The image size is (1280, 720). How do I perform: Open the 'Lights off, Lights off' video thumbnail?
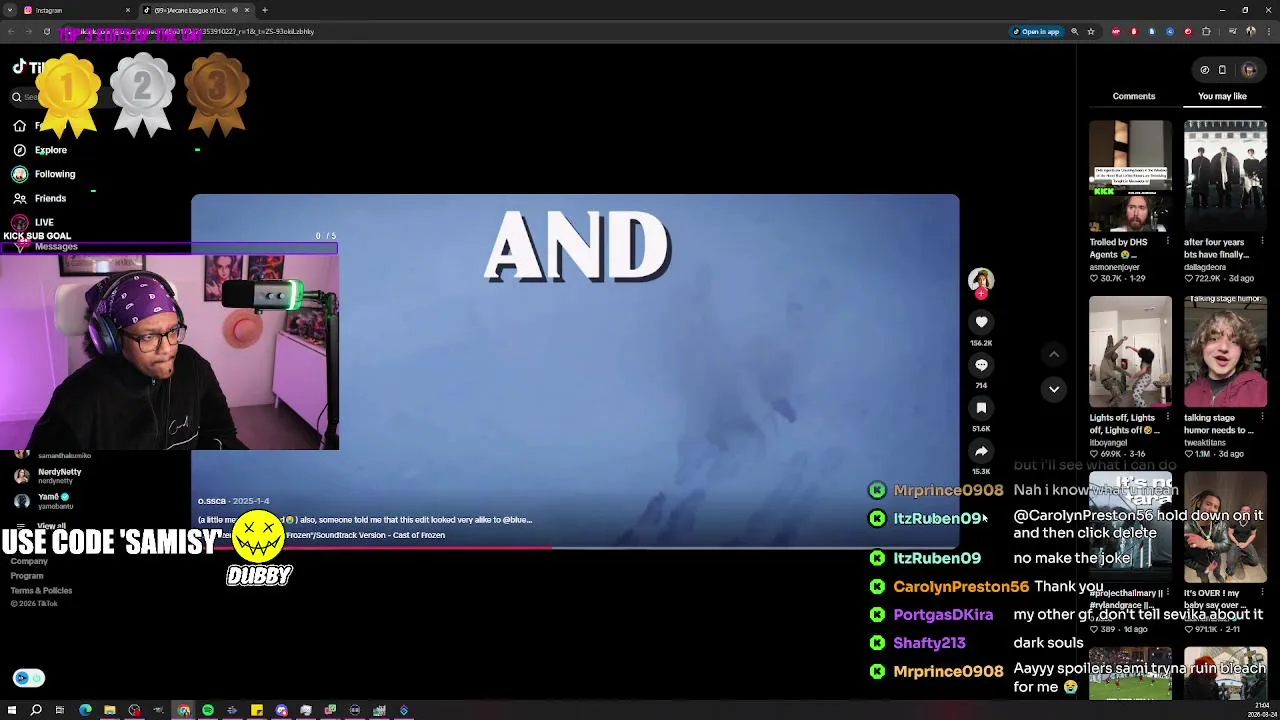pos(1130,352)
